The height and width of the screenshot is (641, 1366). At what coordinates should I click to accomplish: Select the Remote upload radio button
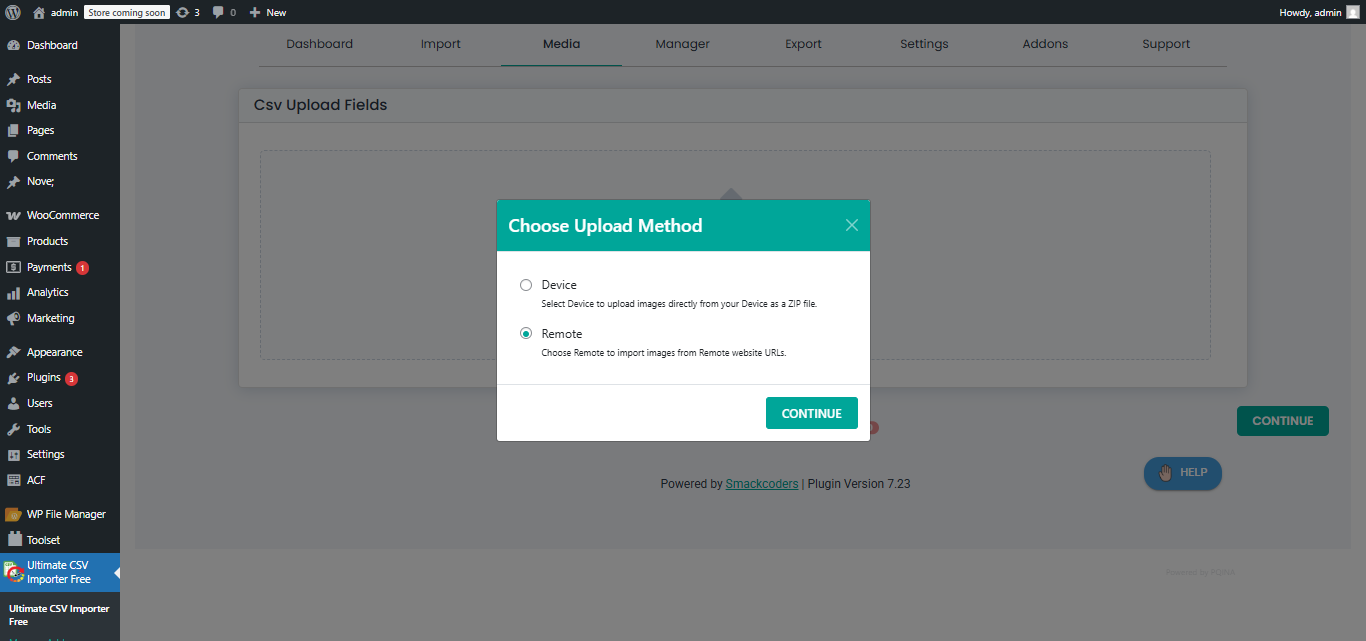[526, 334]
